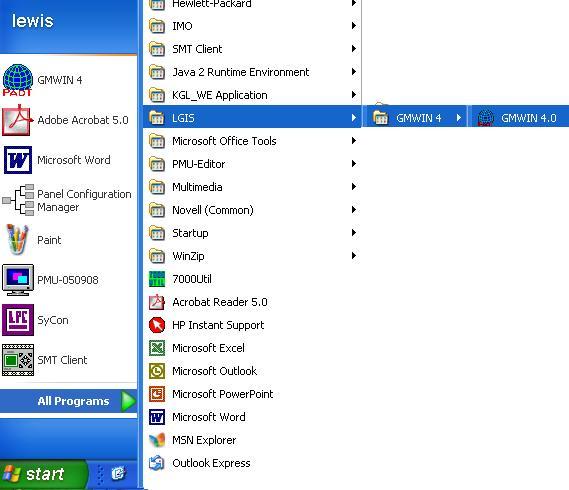Click the "WinZip" folder label

tap(188, 256)
